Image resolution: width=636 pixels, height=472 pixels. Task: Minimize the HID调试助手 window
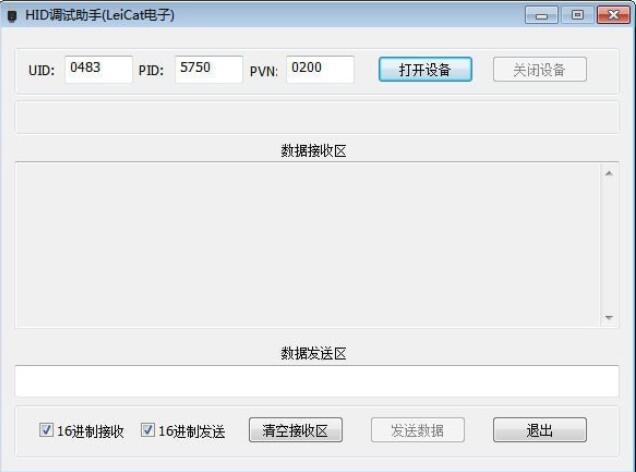tap(541, 15)
